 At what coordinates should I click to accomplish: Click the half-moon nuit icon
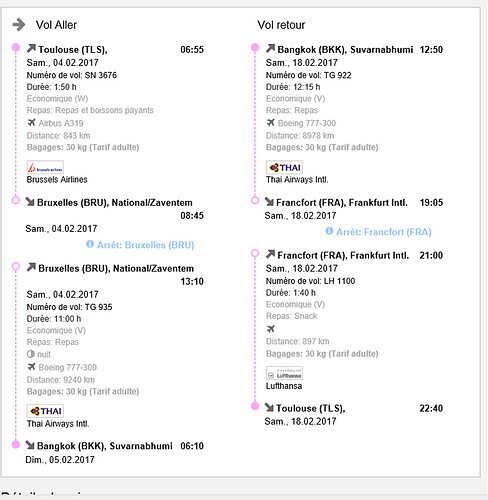(31, 354)
